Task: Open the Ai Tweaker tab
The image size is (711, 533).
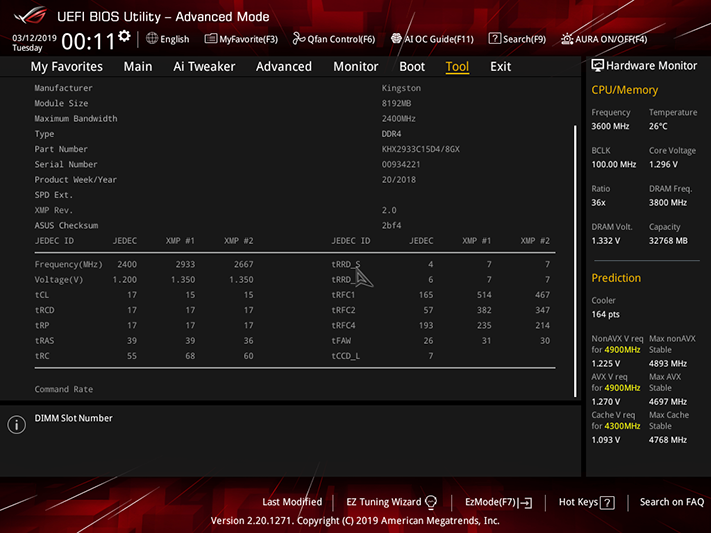Action: click(x=204, y=67)
